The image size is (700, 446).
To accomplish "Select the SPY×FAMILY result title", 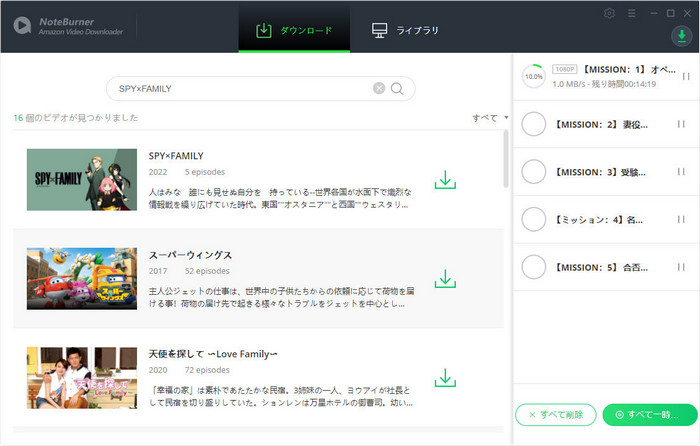I will [x=176, y=156].
